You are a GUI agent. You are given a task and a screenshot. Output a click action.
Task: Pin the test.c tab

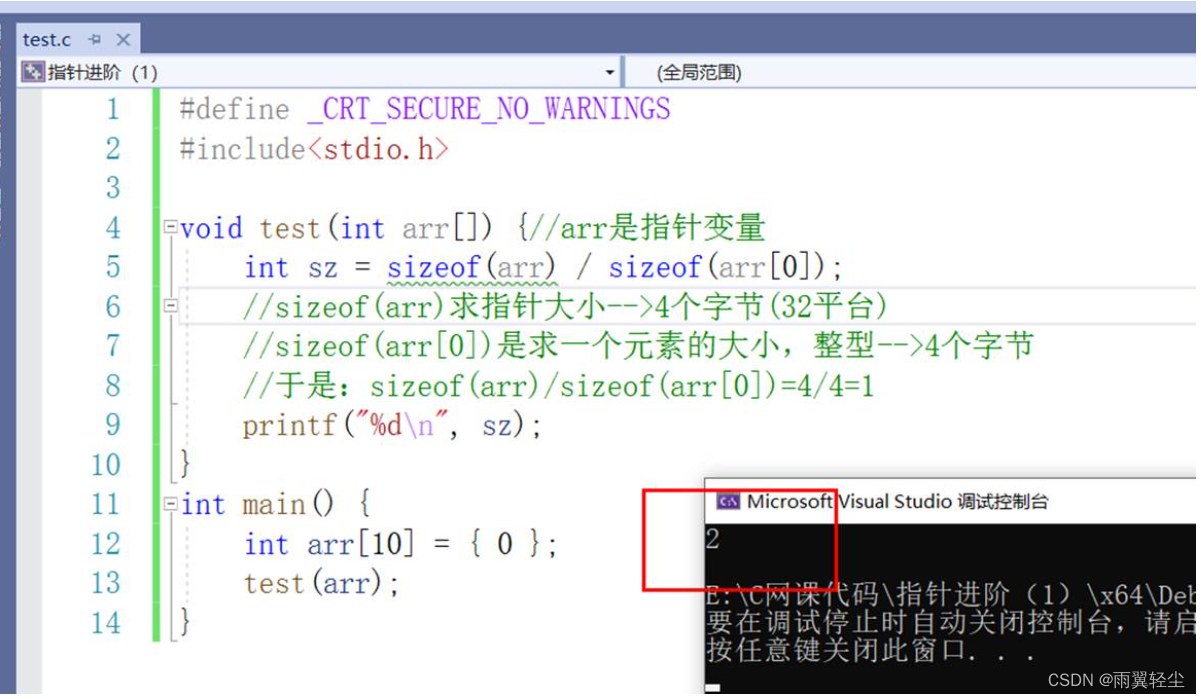(x=95, y=40)
